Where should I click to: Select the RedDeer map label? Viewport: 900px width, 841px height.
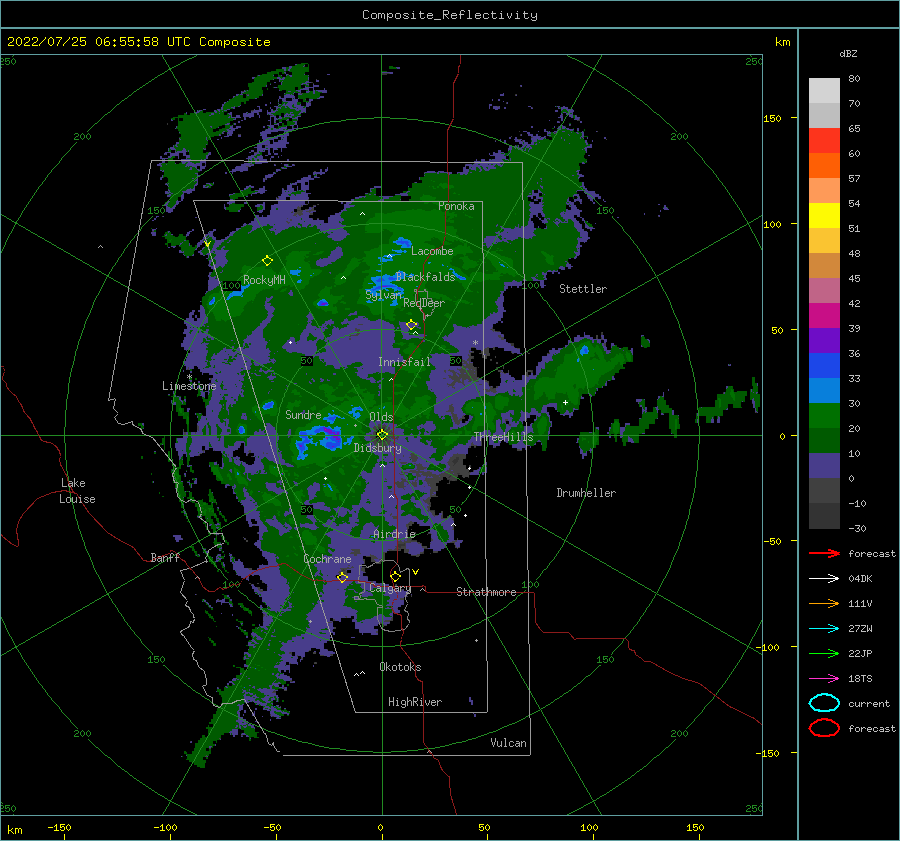pos(424,303)
